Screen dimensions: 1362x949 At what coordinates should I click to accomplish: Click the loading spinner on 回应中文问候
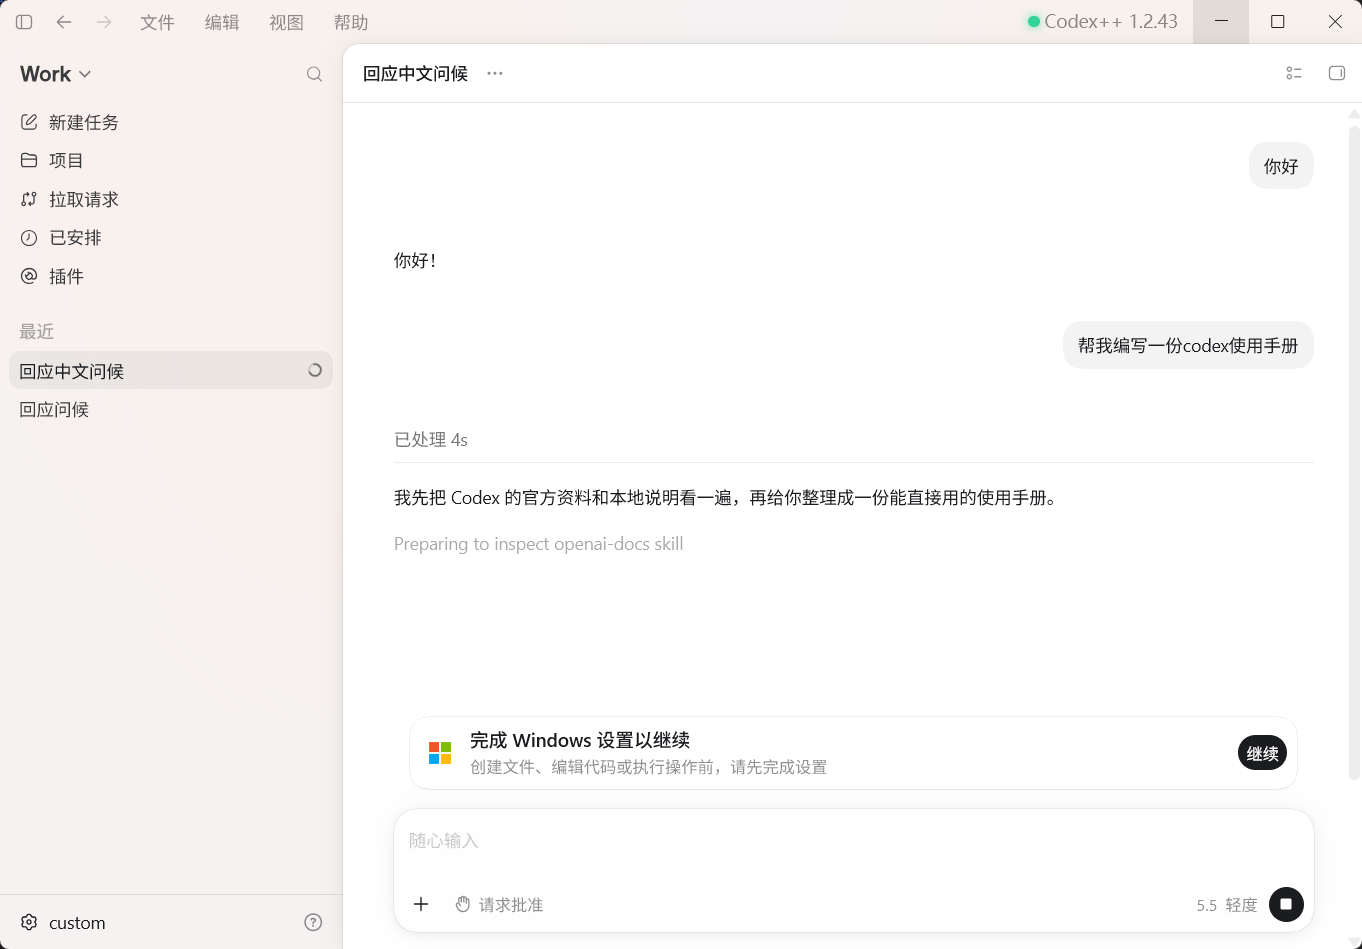(315, 370)
